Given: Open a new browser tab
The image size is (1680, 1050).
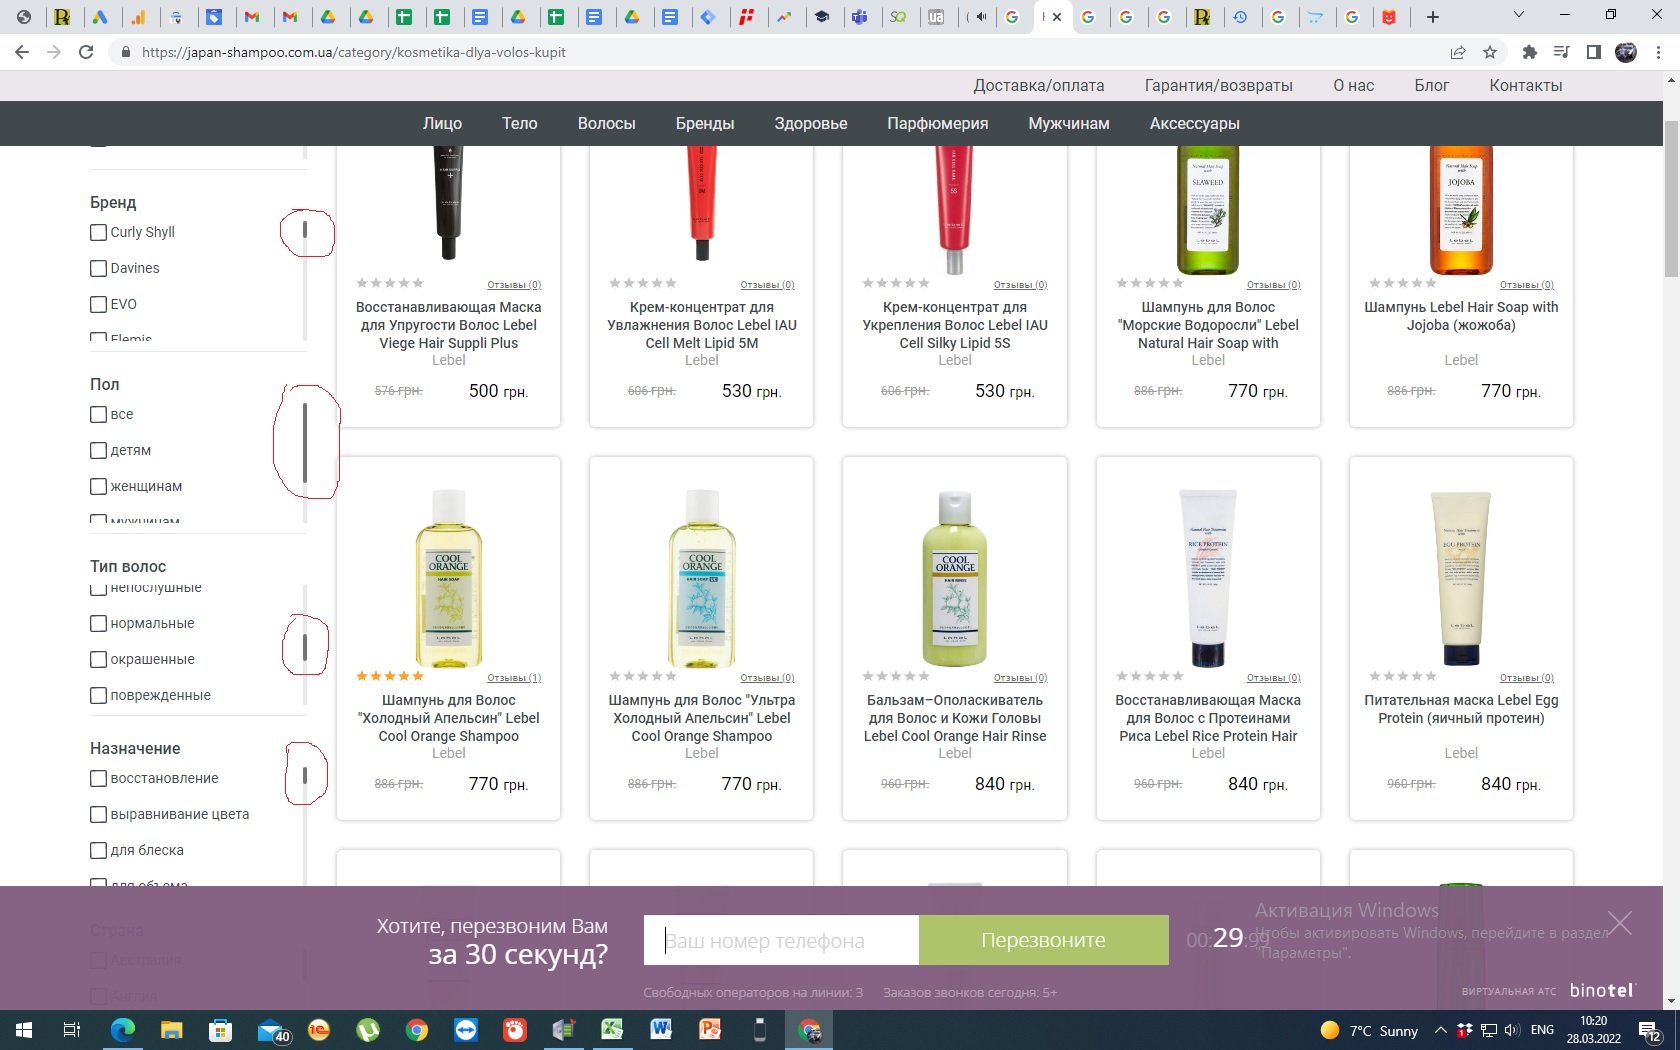Looking at the screenshot, I should point(1432,16).
